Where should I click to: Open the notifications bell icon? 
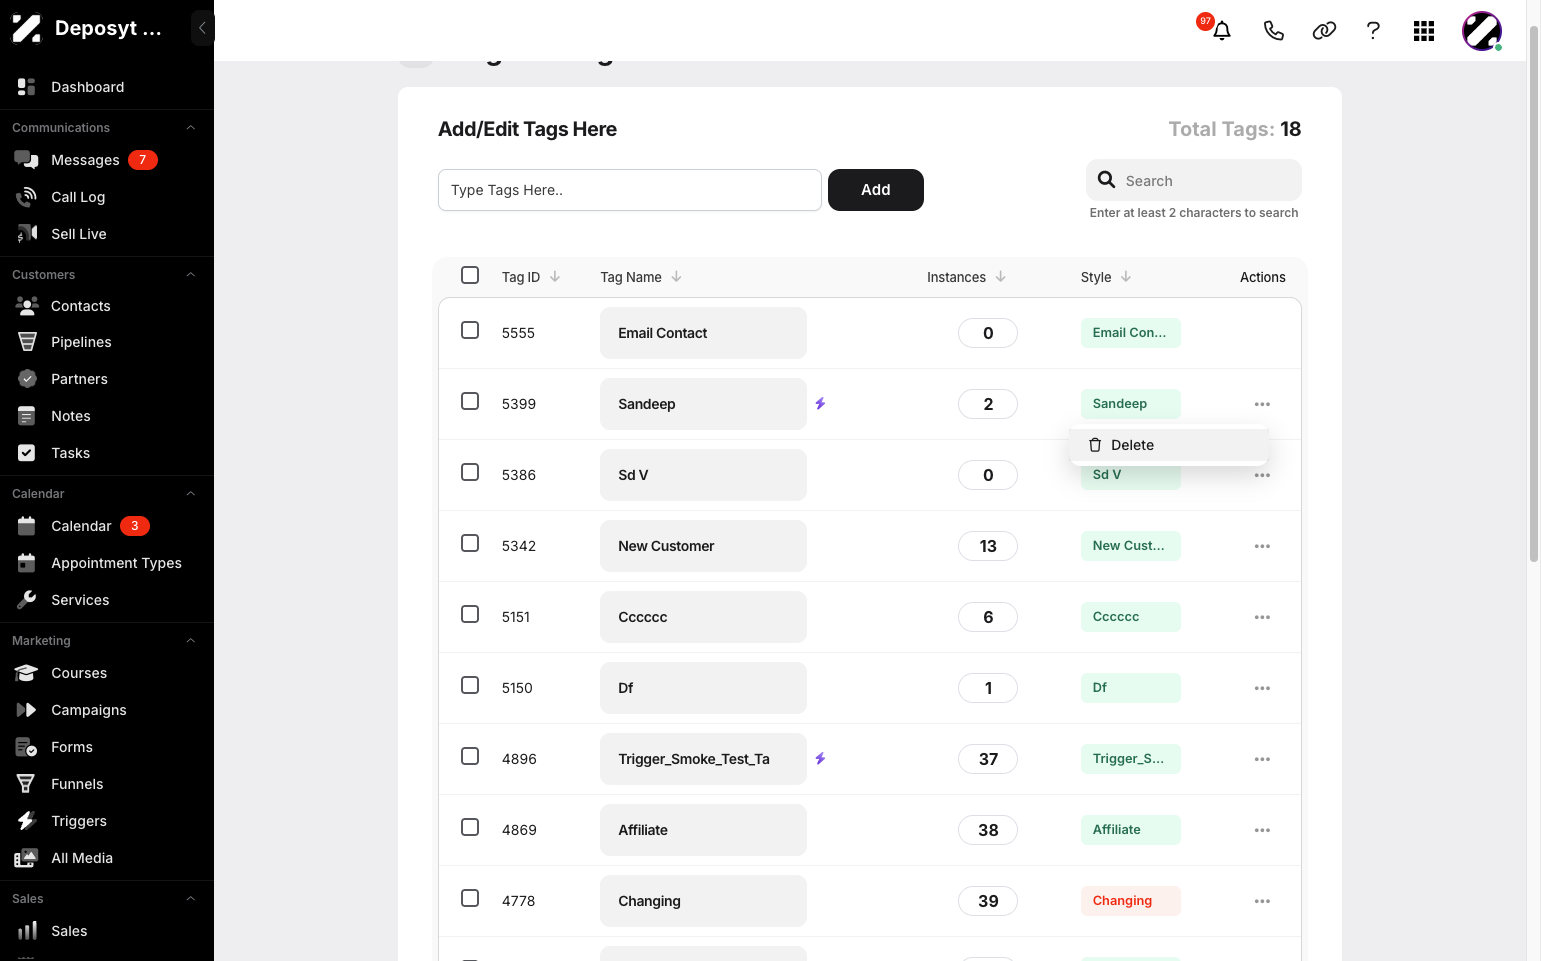click(x=1221, y=30)
